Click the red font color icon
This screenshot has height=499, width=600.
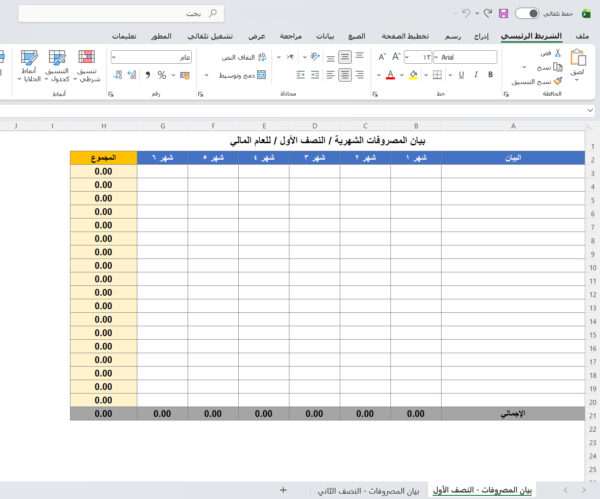tap(390, 74)
